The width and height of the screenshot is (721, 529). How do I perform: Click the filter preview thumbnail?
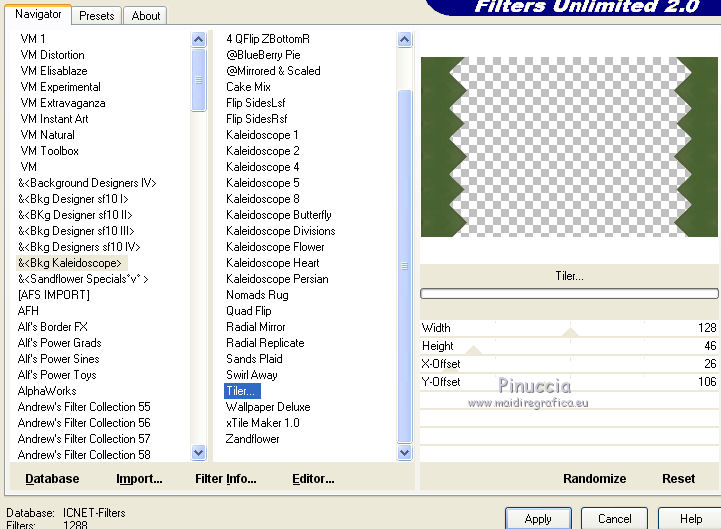(569, 147)
